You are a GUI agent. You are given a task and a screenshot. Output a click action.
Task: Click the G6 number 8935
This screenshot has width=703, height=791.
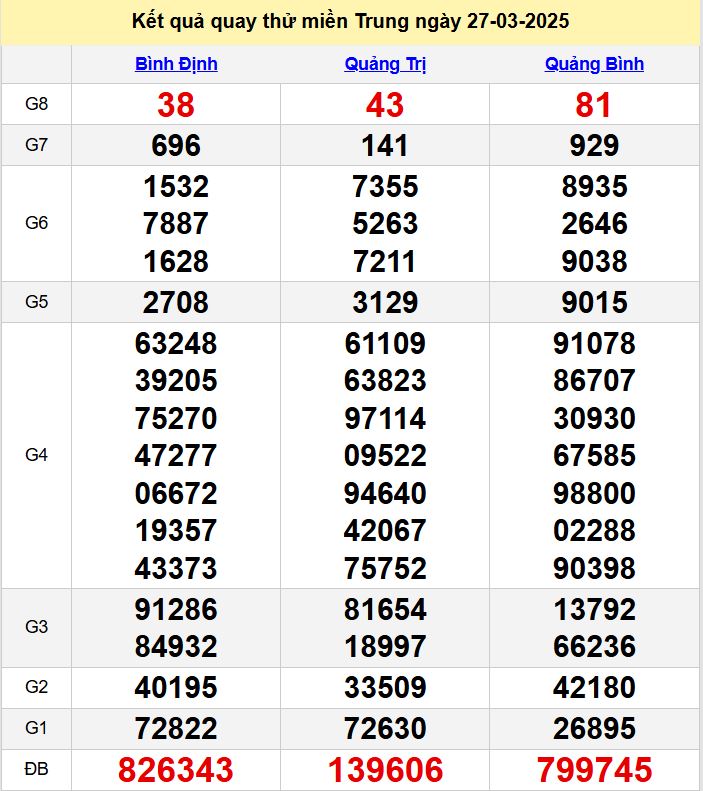coord(595,187)
